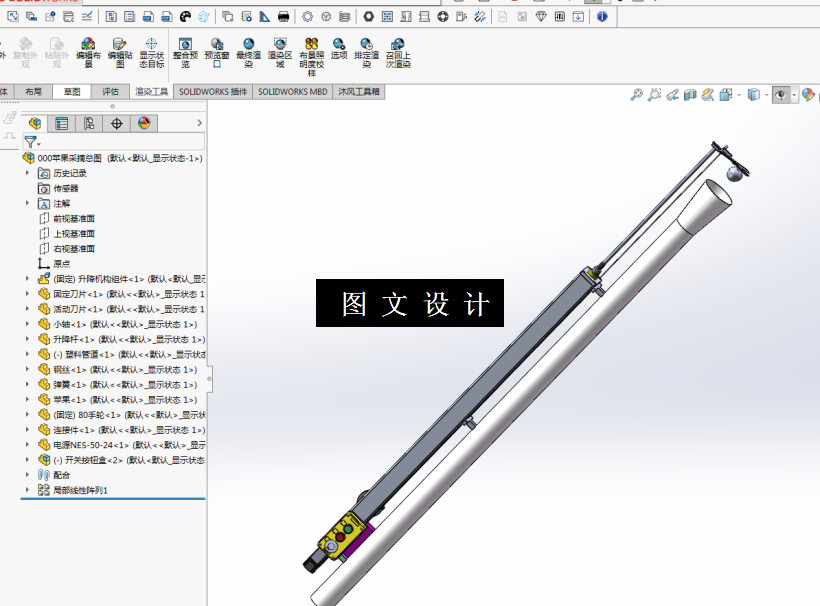
Task: Select the 渲染区域 render region tool
Action: 280,52
